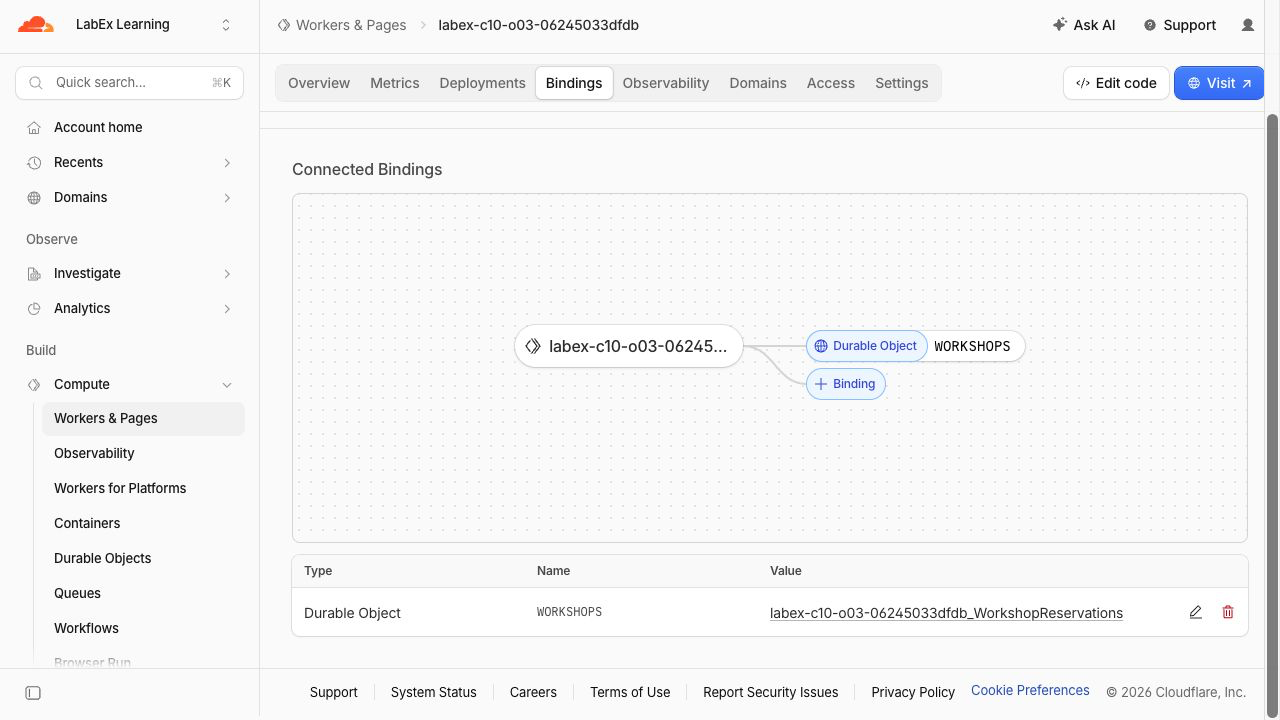The width and height of the screenshot is (1280, 720).
Task: Open the Settings tab
Action: pos(902,83)
